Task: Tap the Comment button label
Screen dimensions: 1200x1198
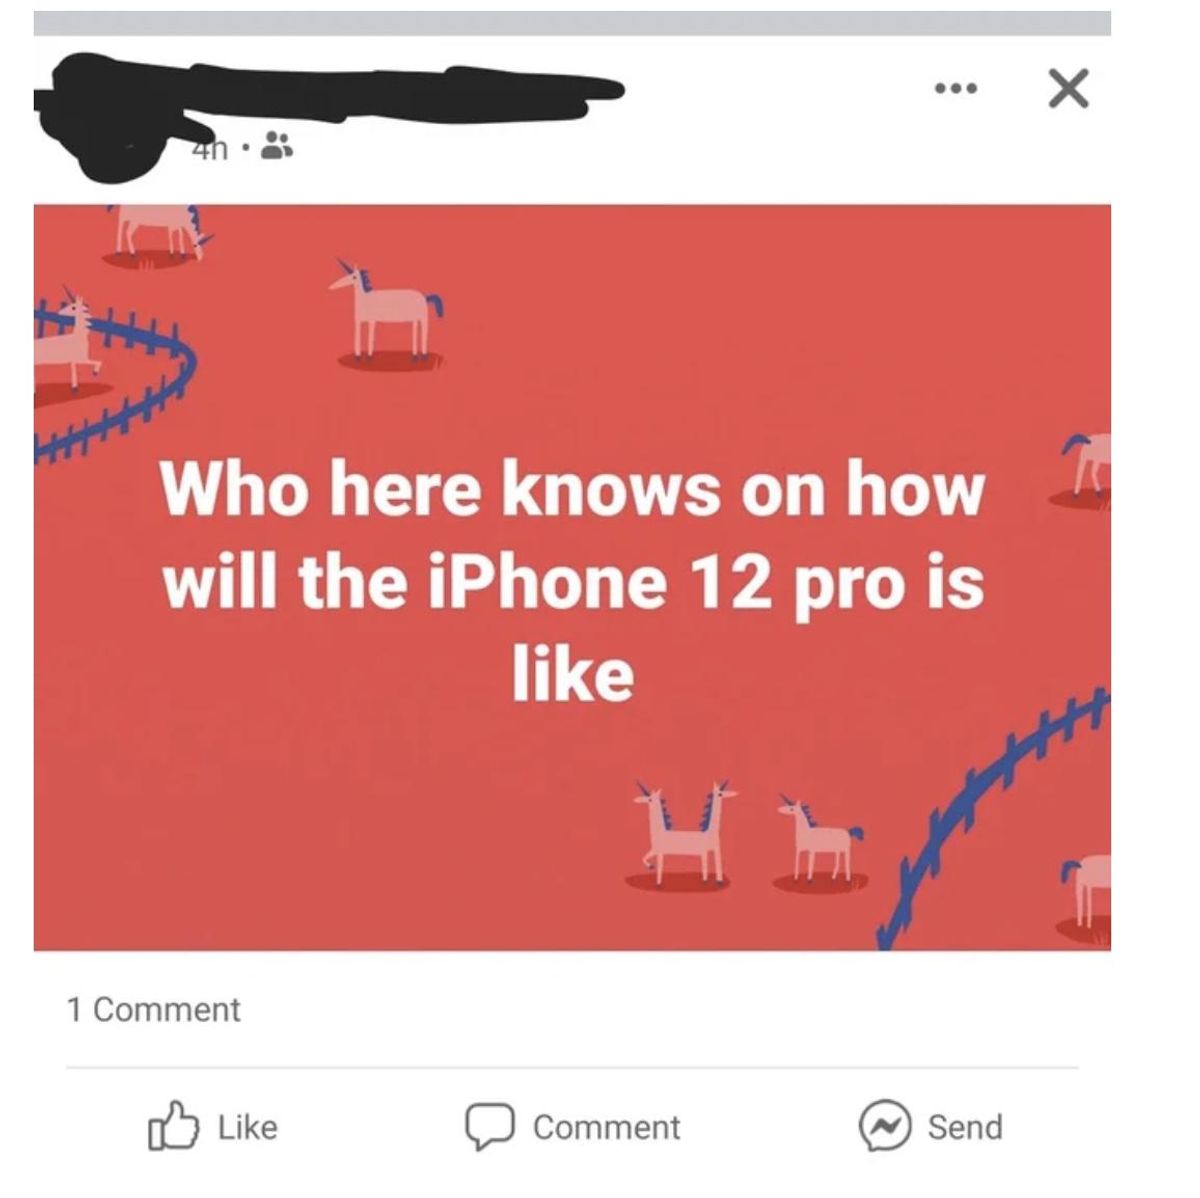Action: tap(606, 1127)
